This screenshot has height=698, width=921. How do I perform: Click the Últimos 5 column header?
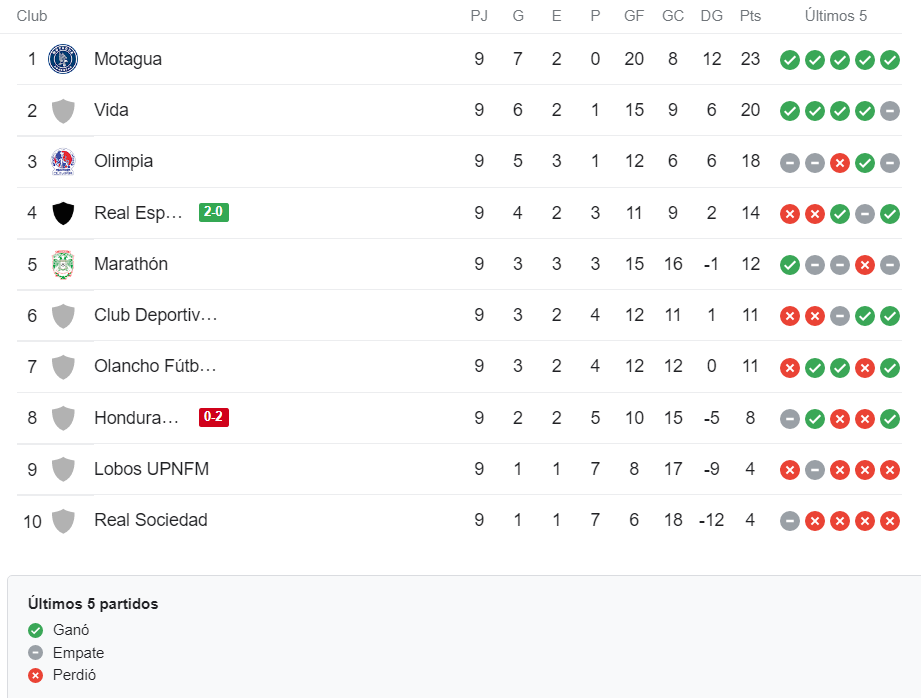coord(836,16)
